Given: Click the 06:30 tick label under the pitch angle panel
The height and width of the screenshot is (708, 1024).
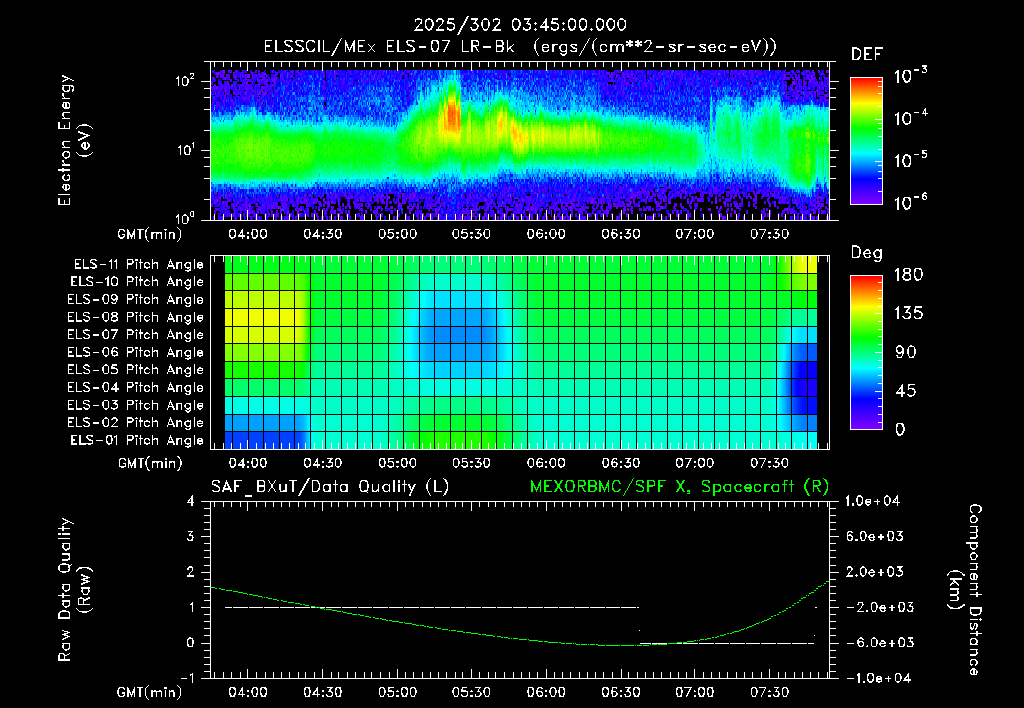Looking at the screenshot, I should pos(620,463).
